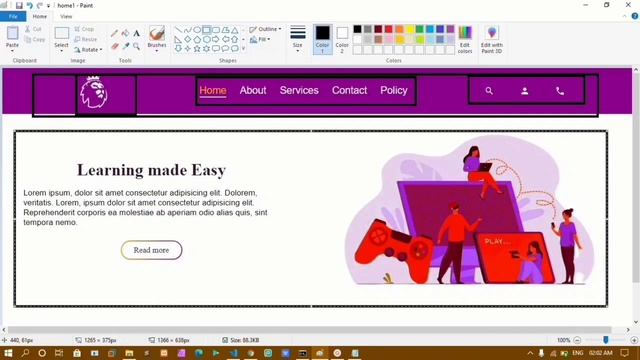640x360 pixels.
Task: Click the Crop button
Action: tap(84, 29)
